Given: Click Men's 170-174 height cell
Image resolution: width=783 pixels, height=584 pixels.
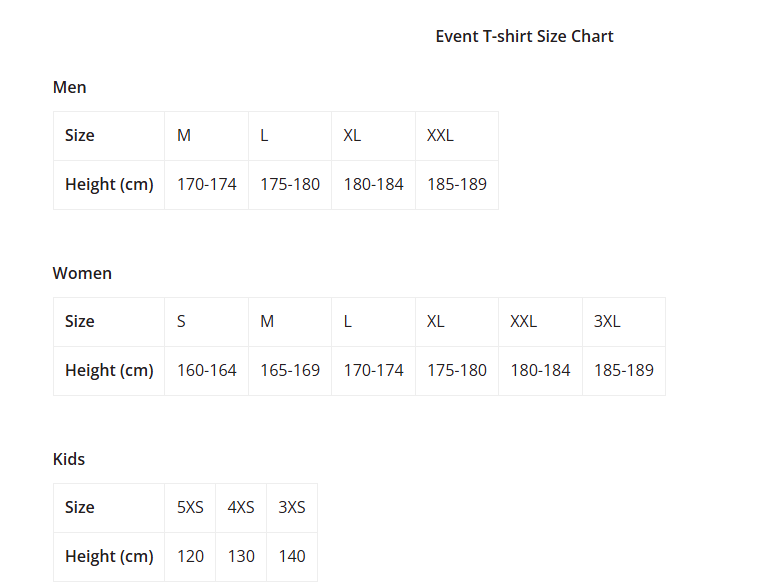Looking at the screenshot, I should point(206,184).
